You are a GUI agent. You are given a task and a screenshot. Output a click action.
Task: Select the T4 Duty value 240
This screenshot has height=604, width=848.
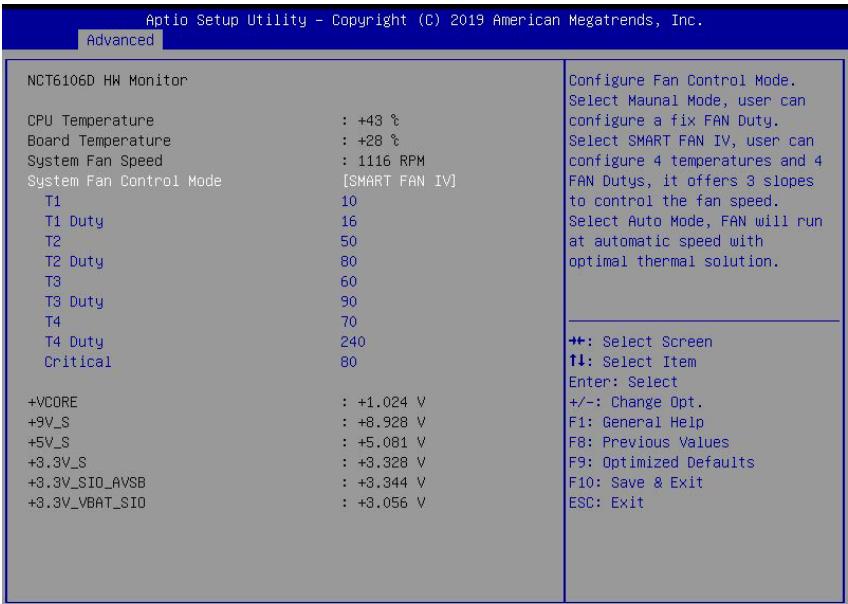point(353,342)
